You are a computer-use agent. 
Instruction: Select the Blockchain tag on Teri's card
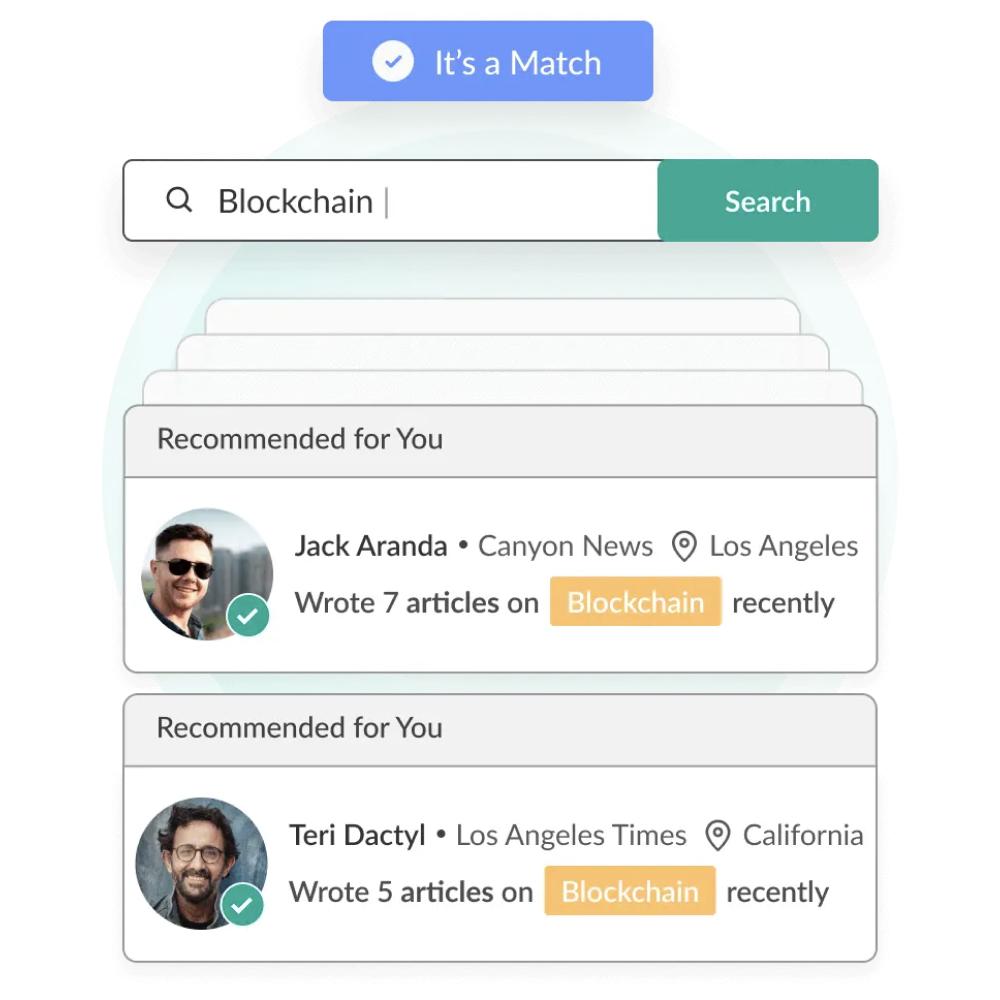pyautogui.click(x=629, y=891)
